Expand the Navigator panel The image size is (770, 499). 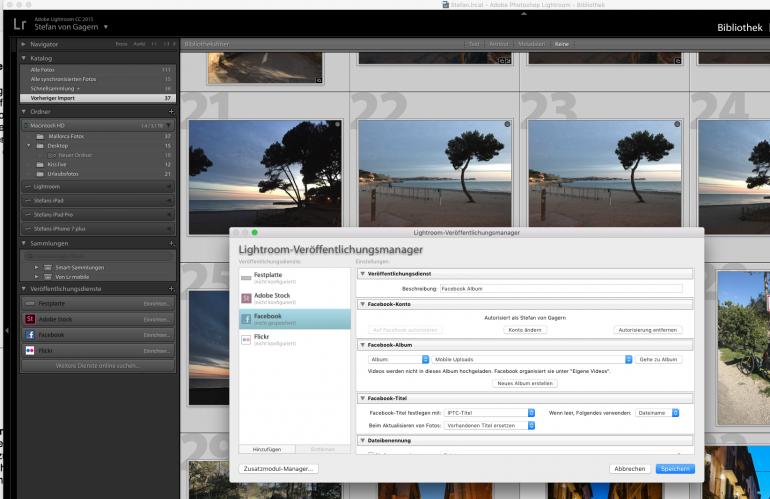23,44
